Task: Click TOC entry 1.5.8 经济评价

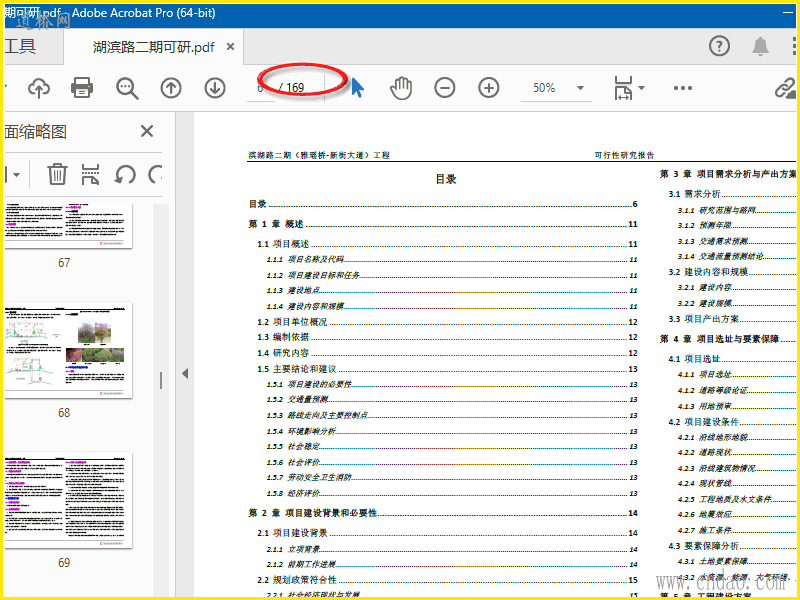Action: coord(452,493)
